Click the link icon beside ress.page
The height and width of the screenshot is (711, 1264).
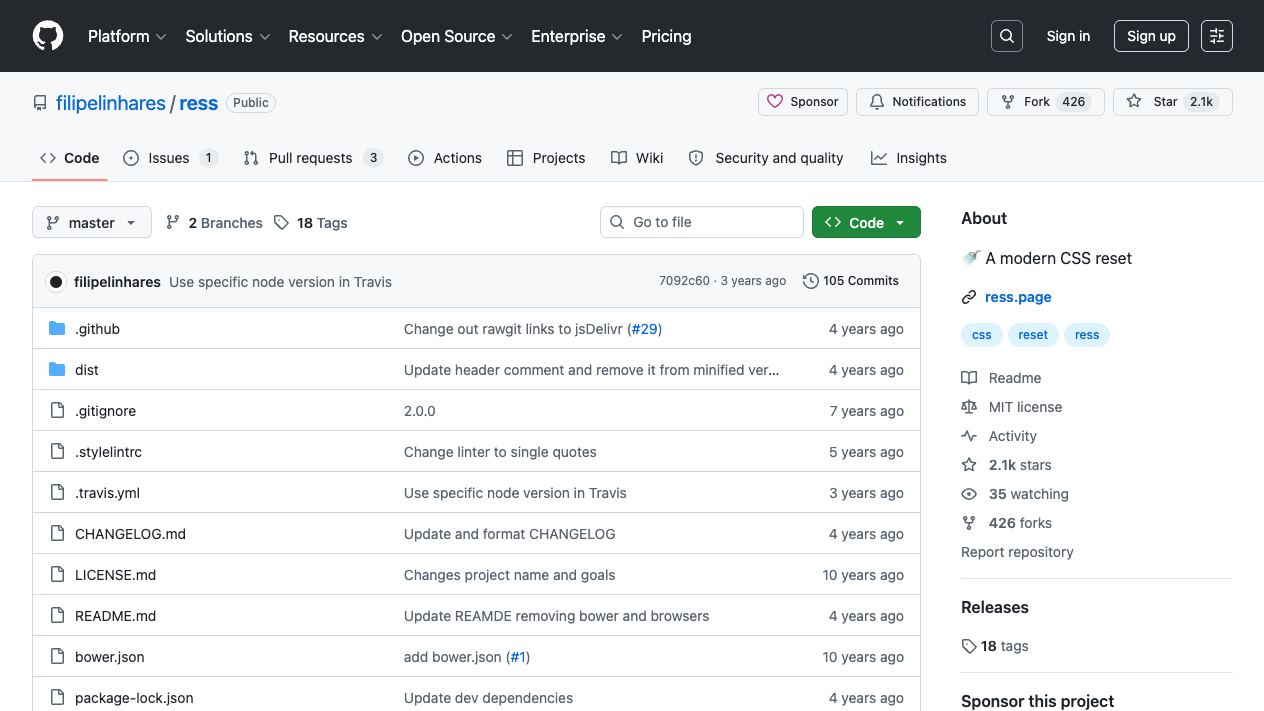(969, 297)
